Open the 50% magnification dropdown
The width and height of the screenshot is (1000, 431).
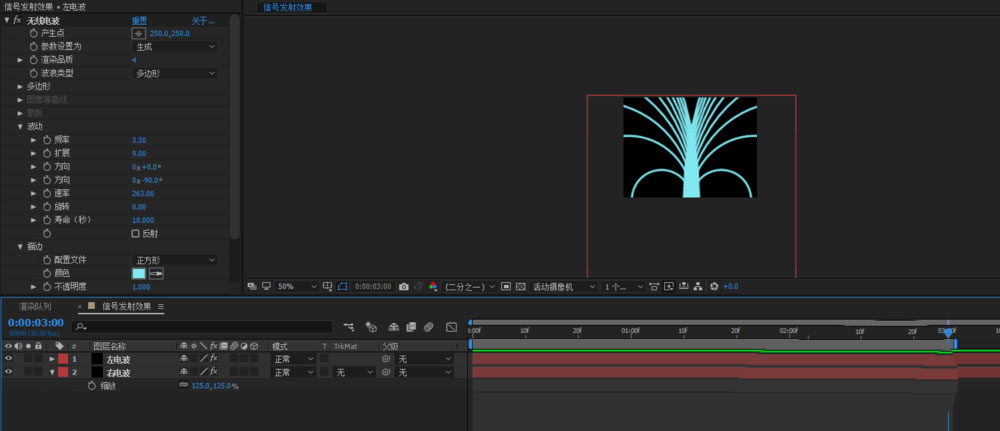click(x=293, y=286)
